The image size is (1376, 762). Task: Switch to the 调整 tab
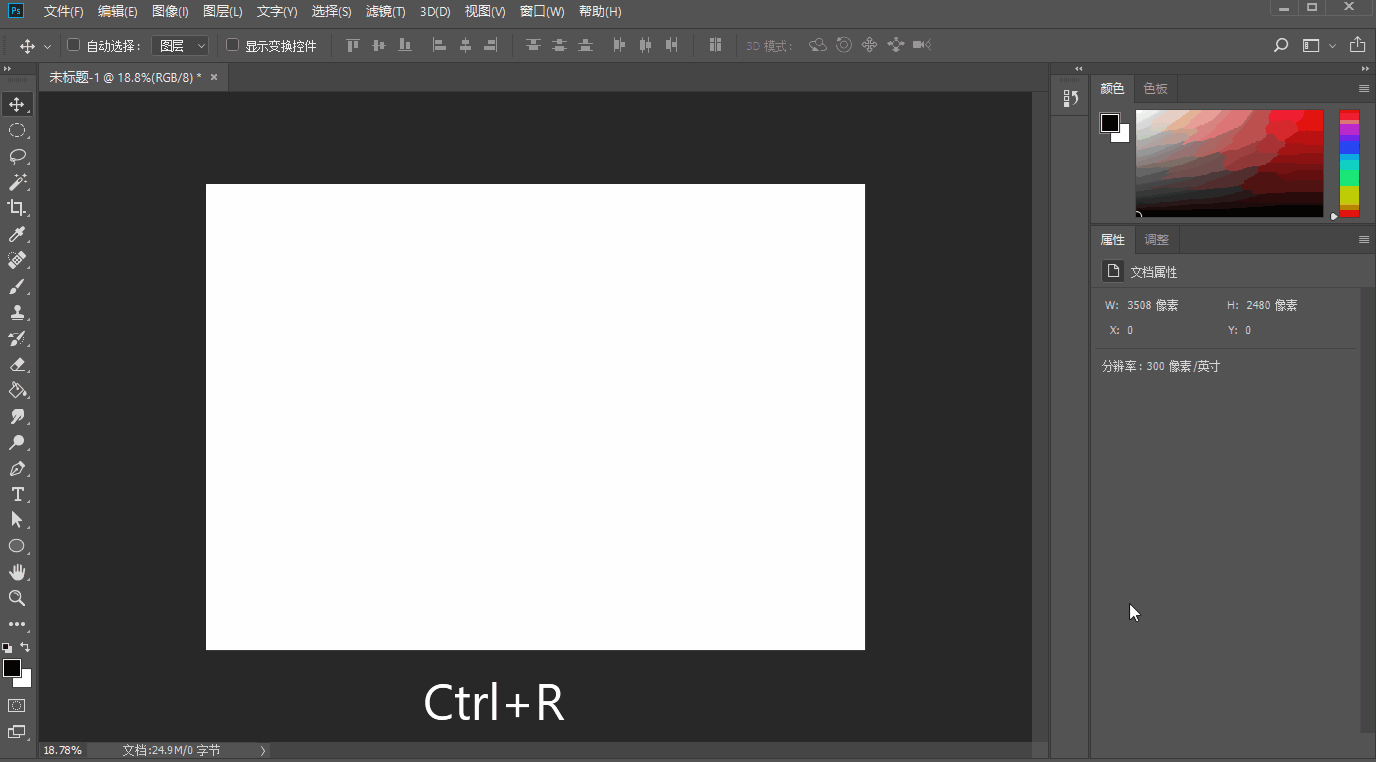pos(1156,239)
